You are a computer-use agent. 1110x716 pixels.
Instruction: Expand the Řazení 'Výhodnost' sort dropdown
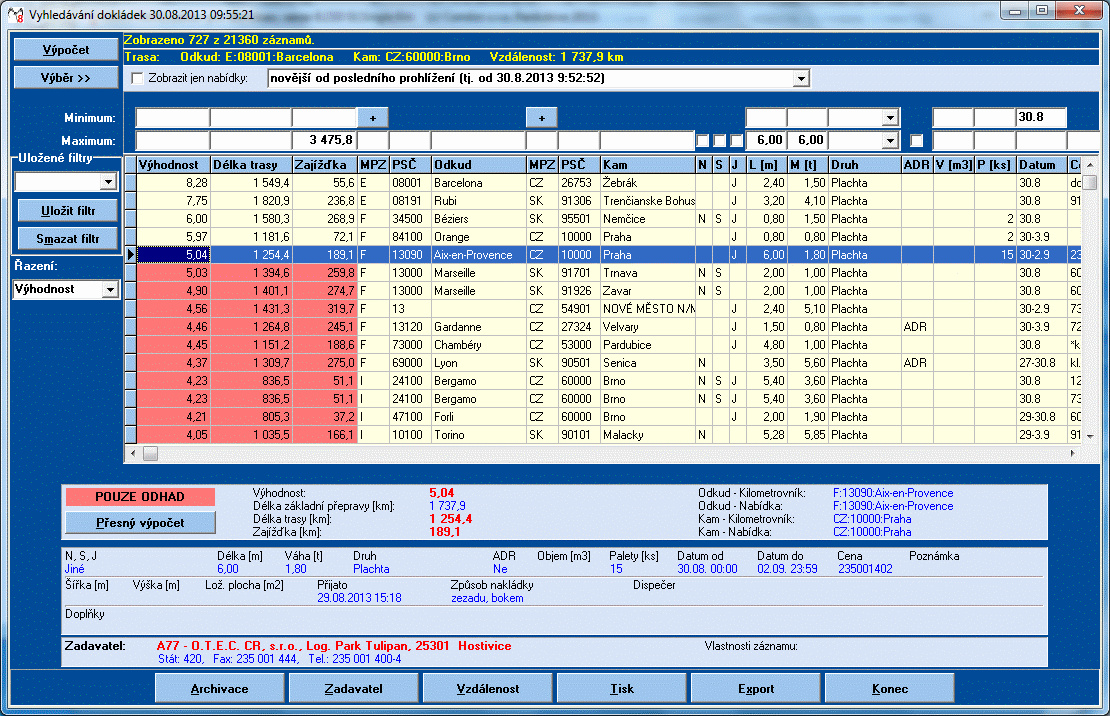coord(110,289)
